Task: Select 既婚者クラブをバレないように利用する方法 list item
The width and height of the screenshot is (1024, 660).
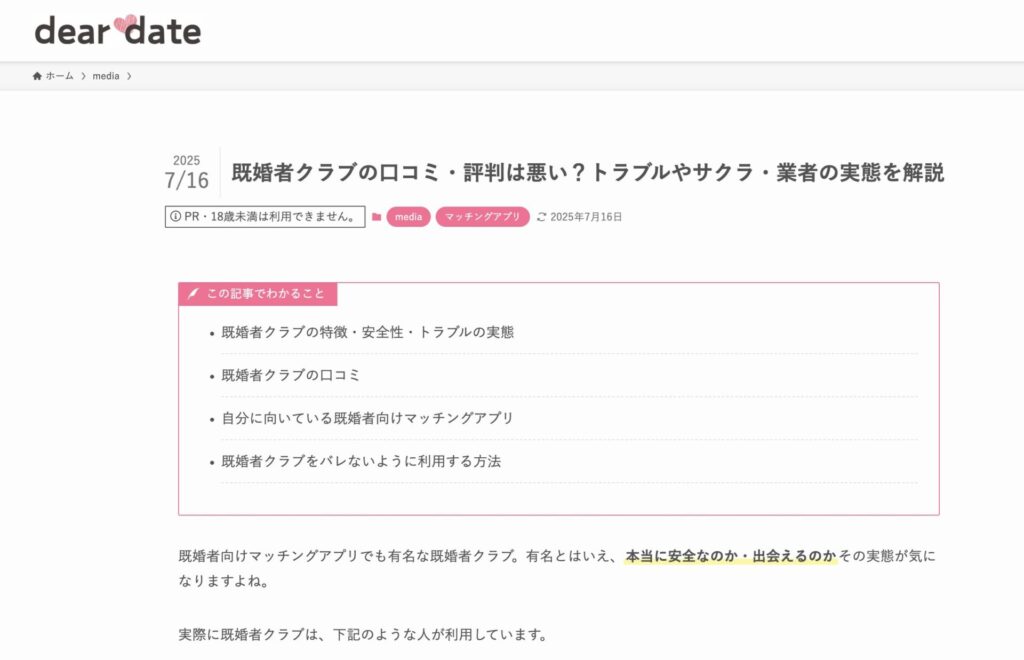Action: 360,462
